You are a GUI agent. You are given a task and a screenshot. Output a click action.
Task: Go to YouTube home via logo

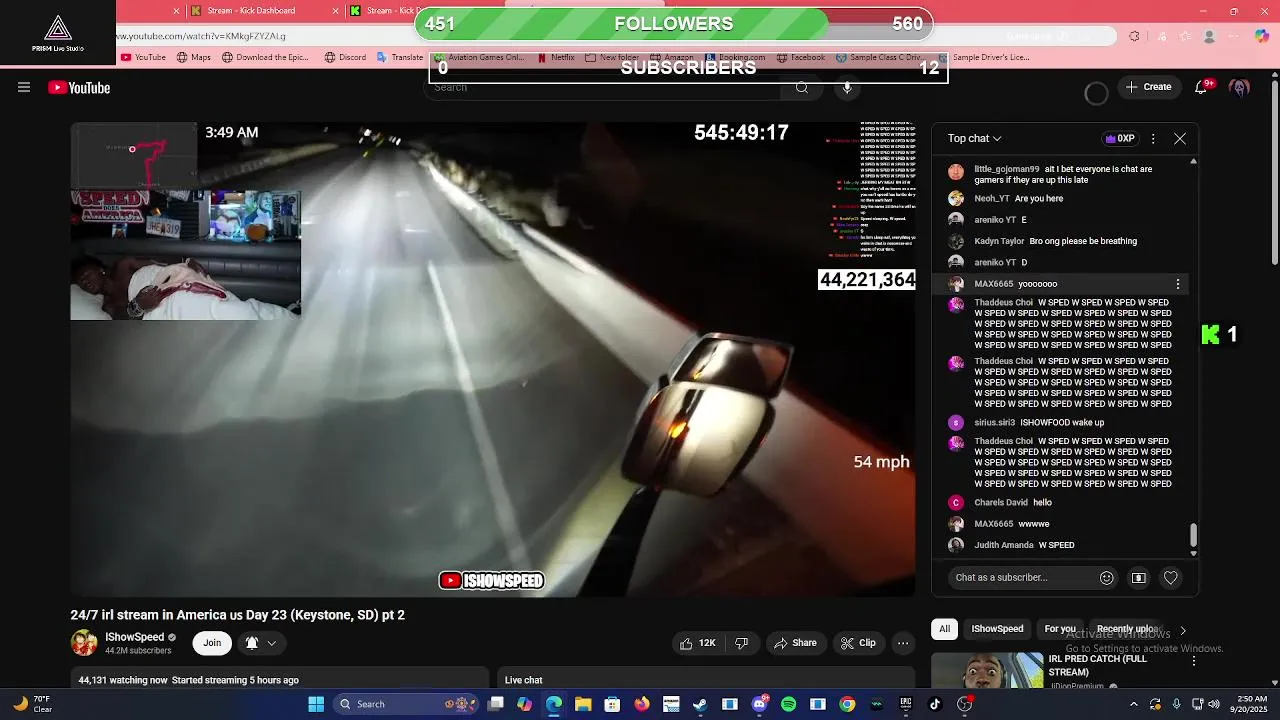pos(79,87)
